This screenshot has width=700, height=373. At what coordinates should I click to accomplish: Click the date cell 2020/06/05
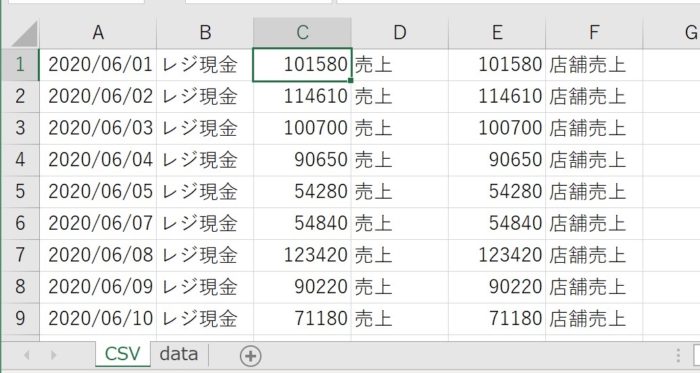pyautogui.click(x=98, y=191)
